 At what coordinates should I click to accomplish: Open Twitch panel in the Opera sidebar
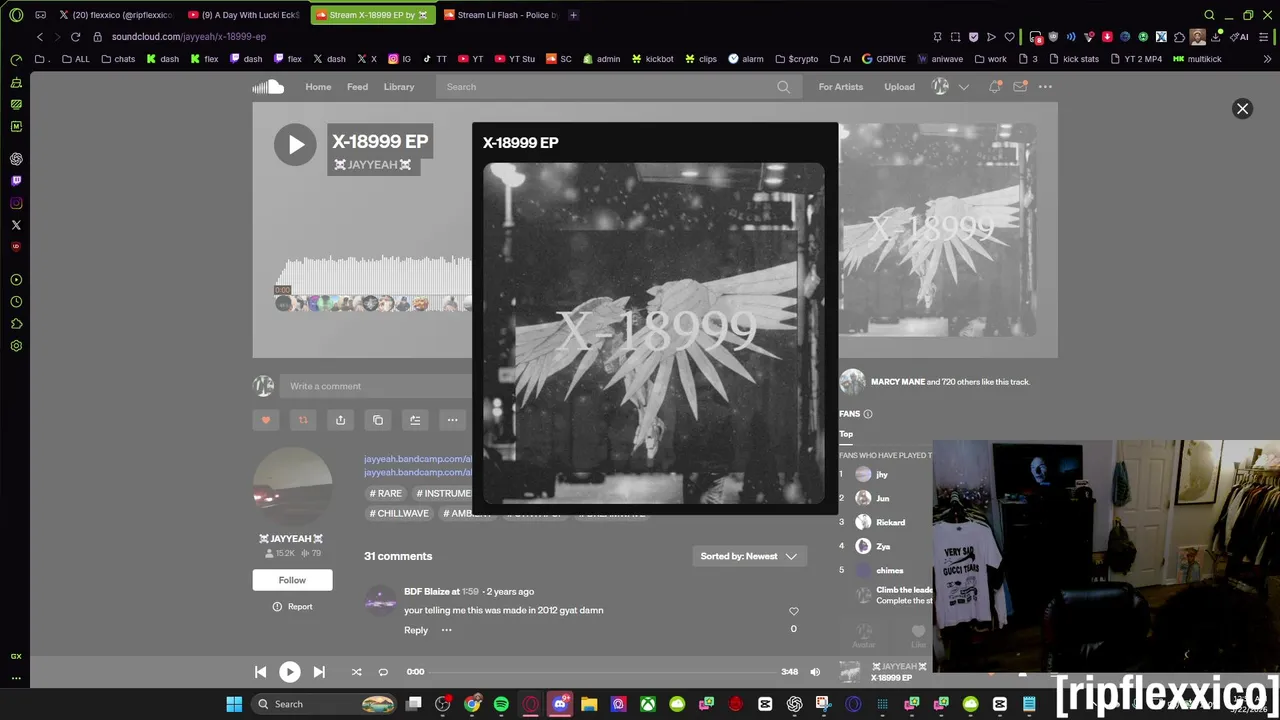coord(16,181)
